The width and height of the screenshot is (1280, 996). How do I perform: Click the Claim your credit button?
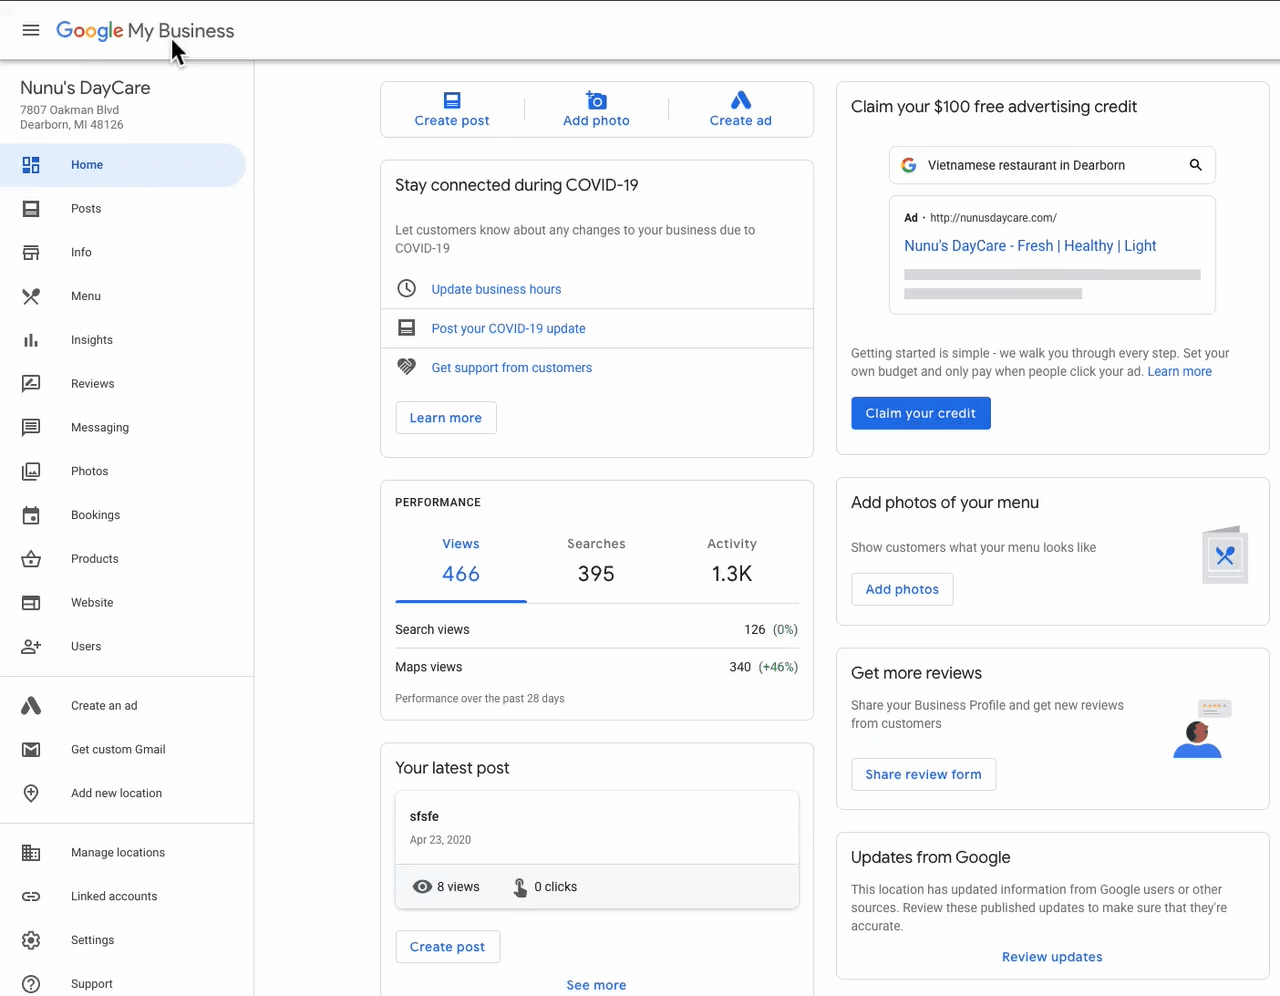tap(921, 413)
